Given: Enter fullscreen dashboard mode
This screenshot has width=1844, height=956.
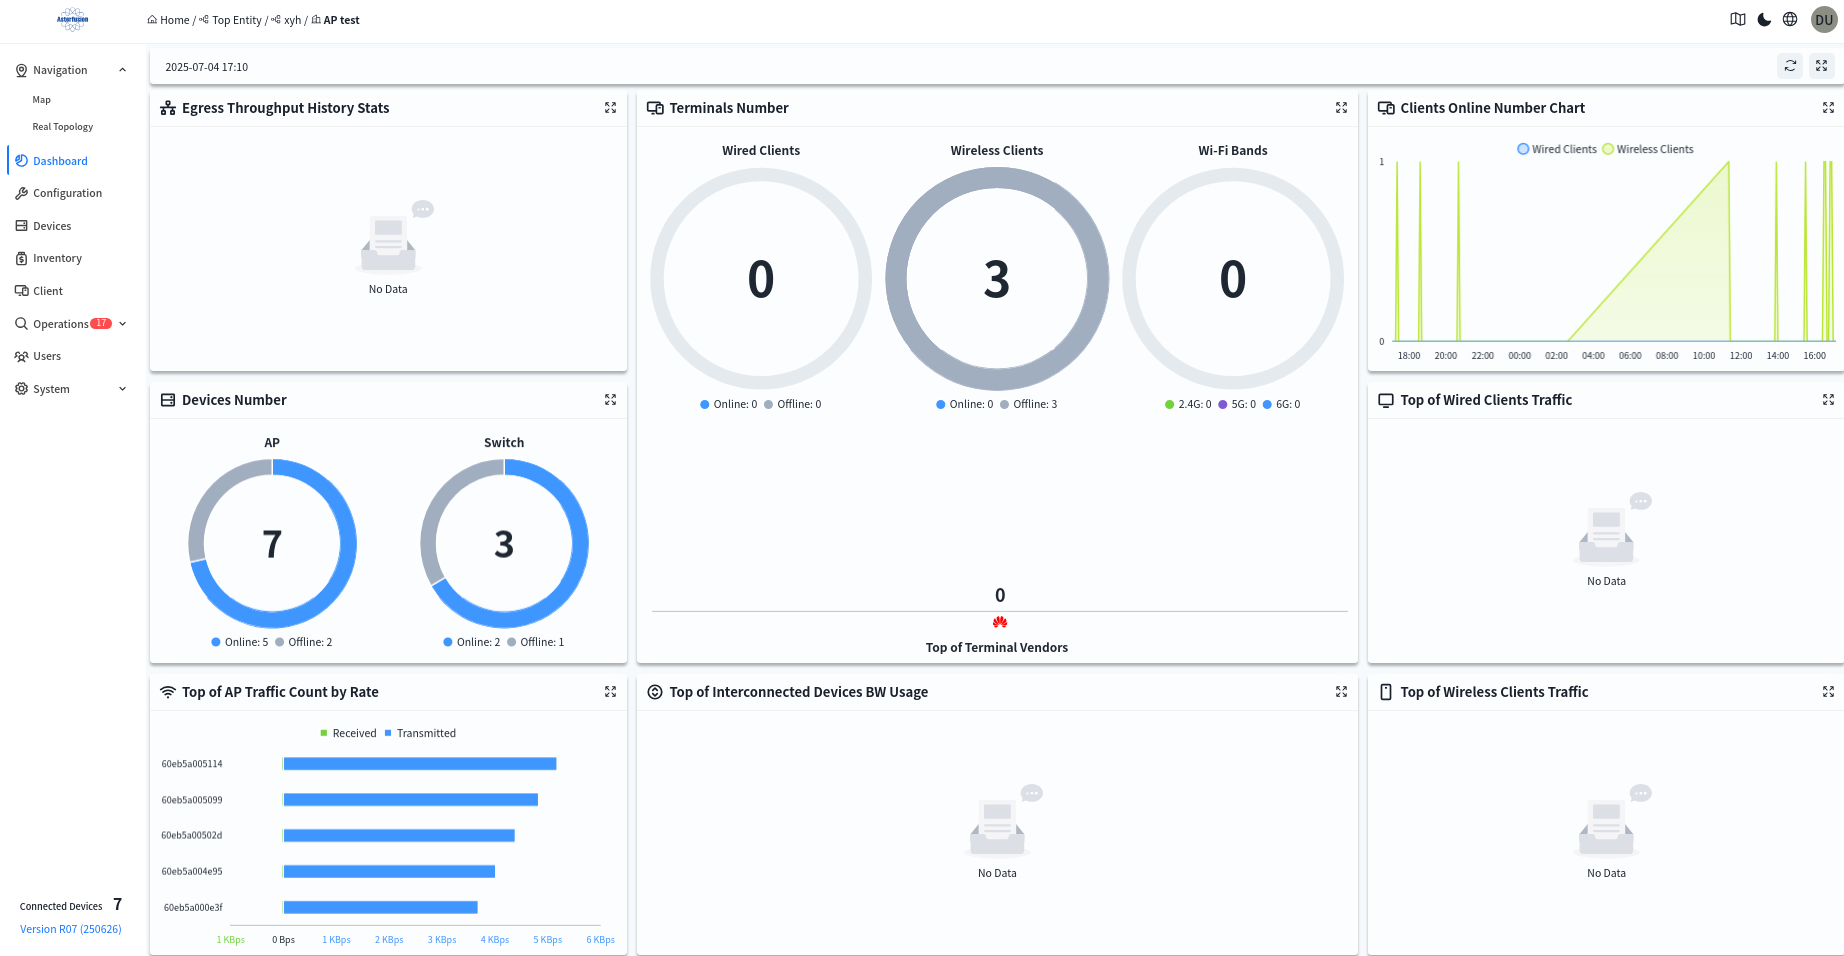Looking at the screenshot, I should [x=1821, y=66].
